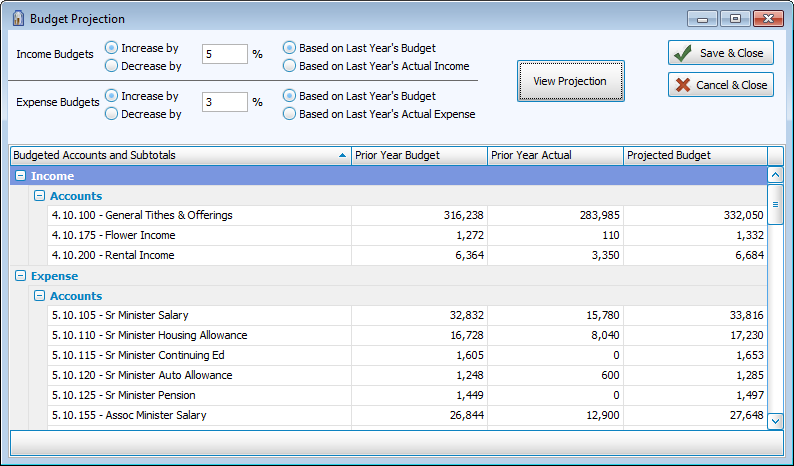Select Expense Budgets 'Increase by' option
794x466 pixels.
111,97
